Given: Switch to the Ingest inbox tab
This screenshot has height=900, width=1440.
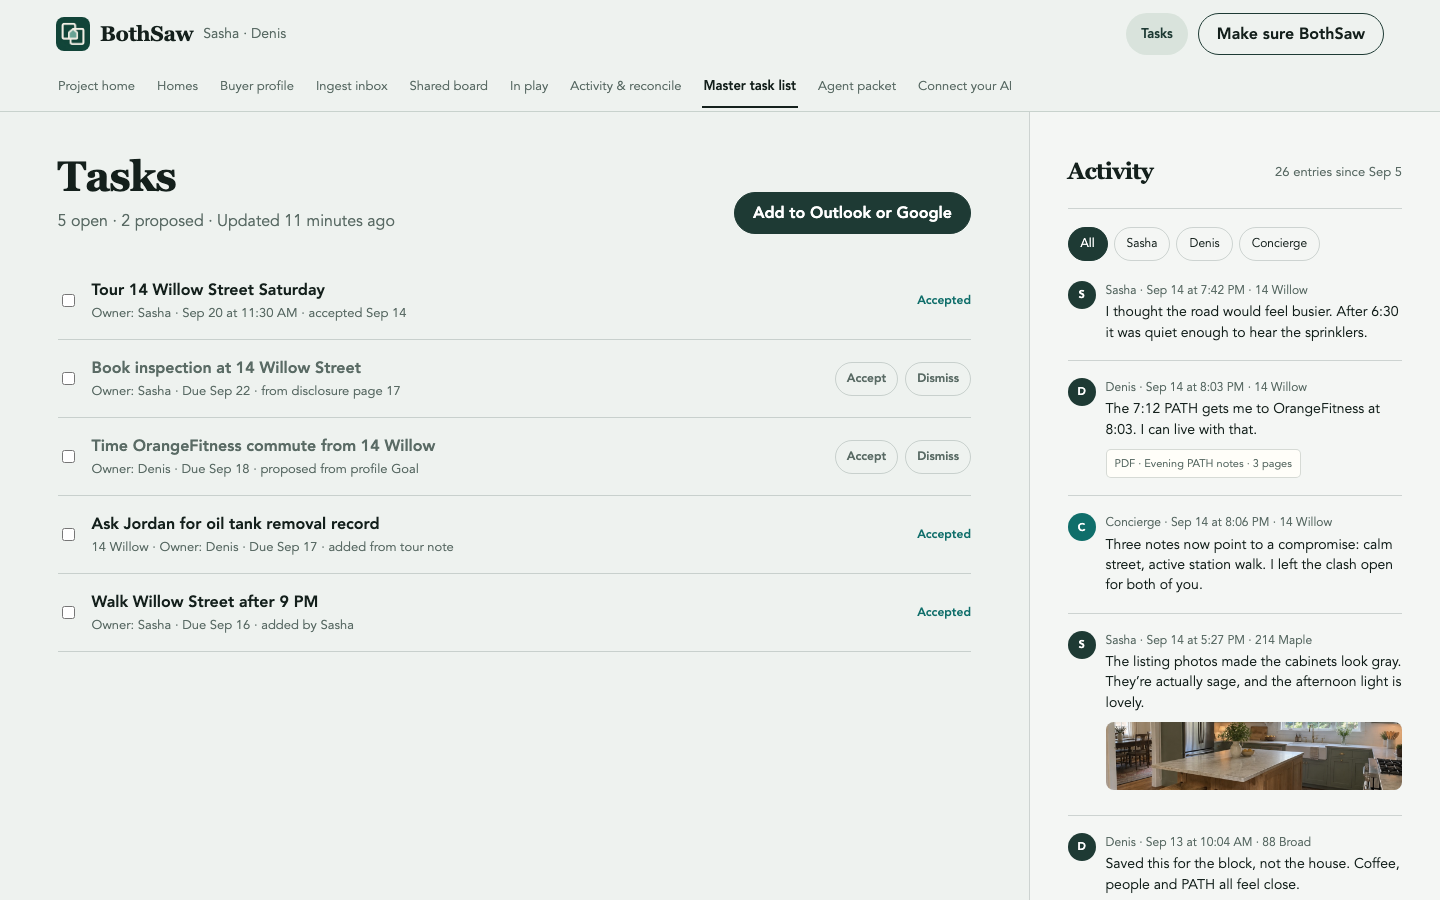Looking at the screenshot, I should 352,86.
